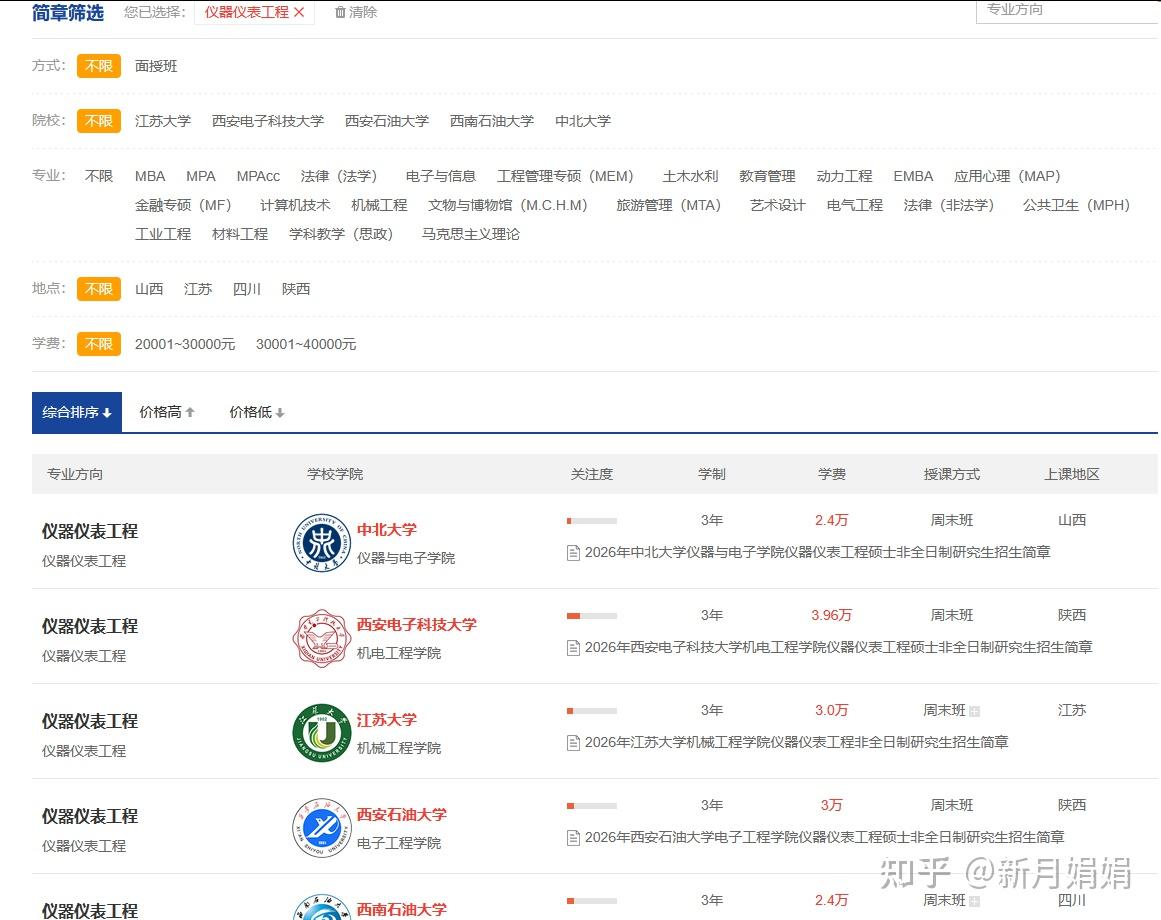Sort results by 价格低
Viewport: 1161px width, 920px height.
click(257, 412)
